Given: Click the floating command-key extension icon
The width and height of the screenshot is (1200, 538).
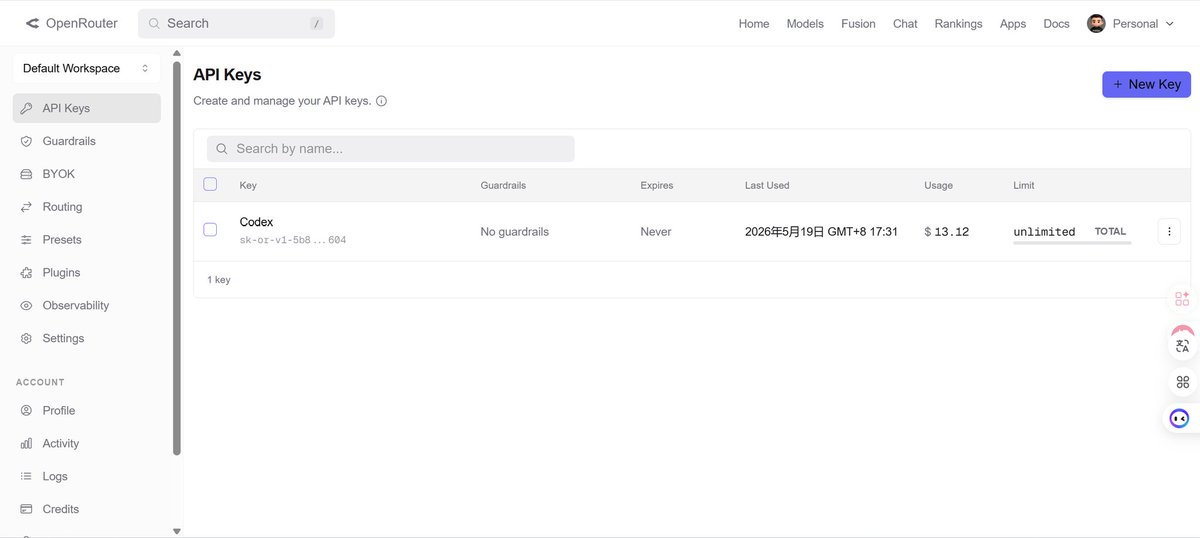Looking at the screenshot, I should [1183, 382].
